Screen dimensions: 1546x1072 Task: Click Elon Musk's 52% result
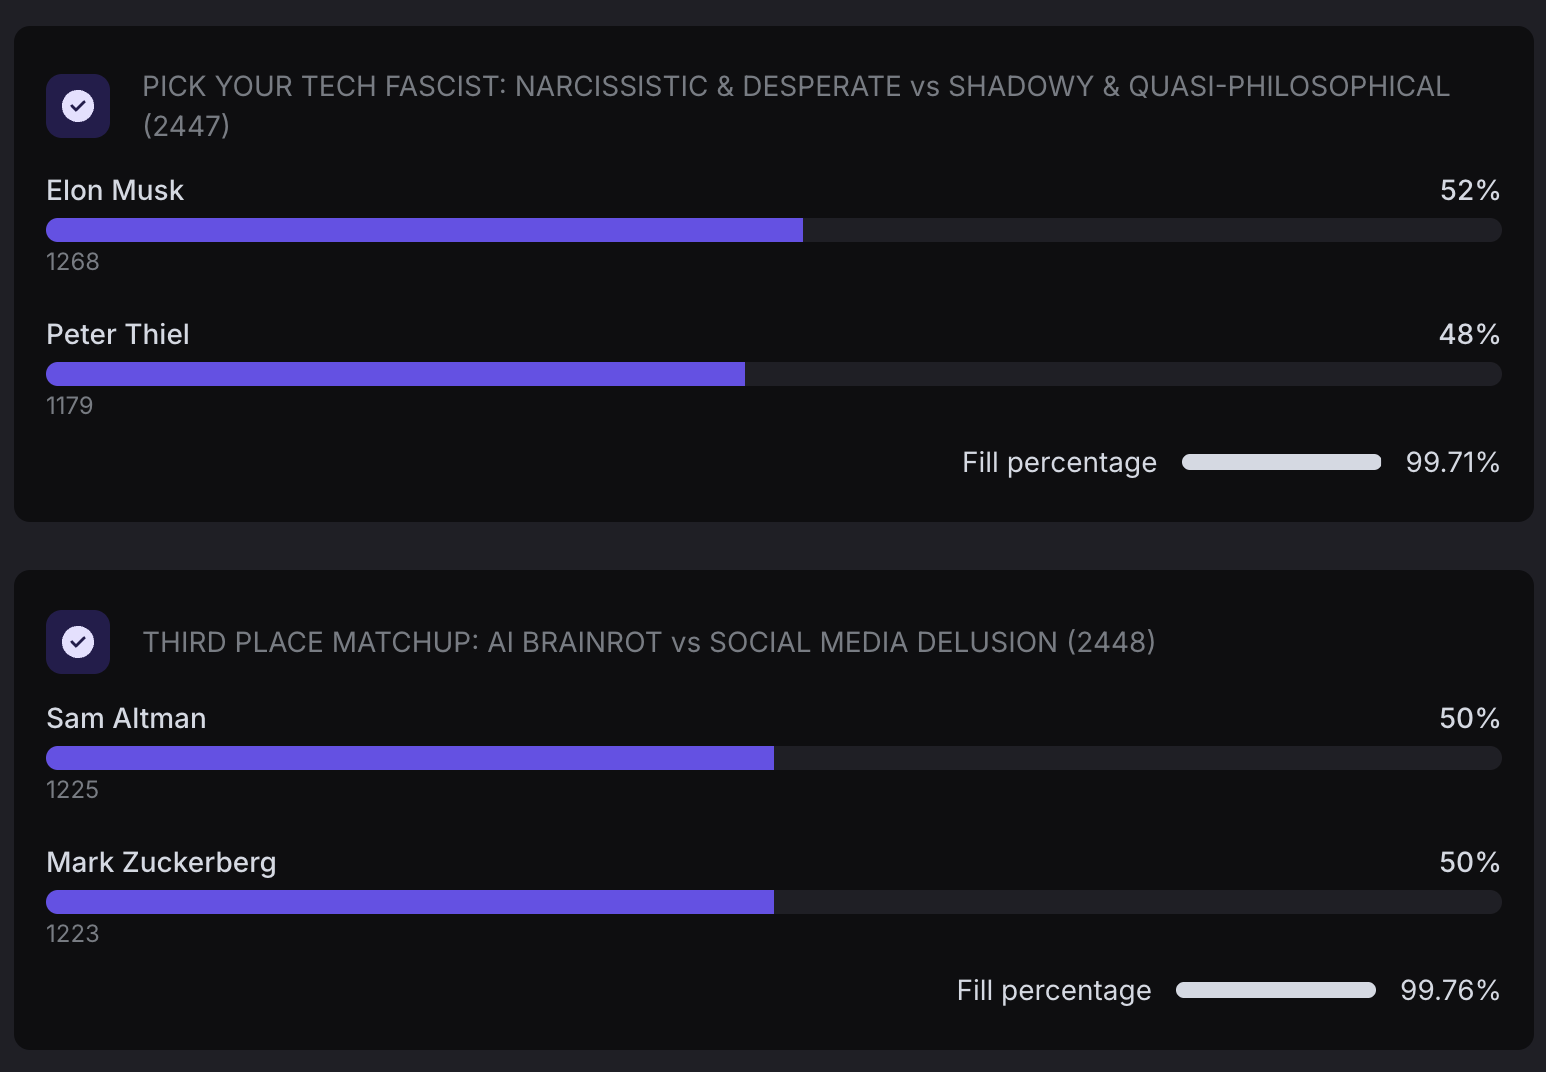coord(1469,190)
